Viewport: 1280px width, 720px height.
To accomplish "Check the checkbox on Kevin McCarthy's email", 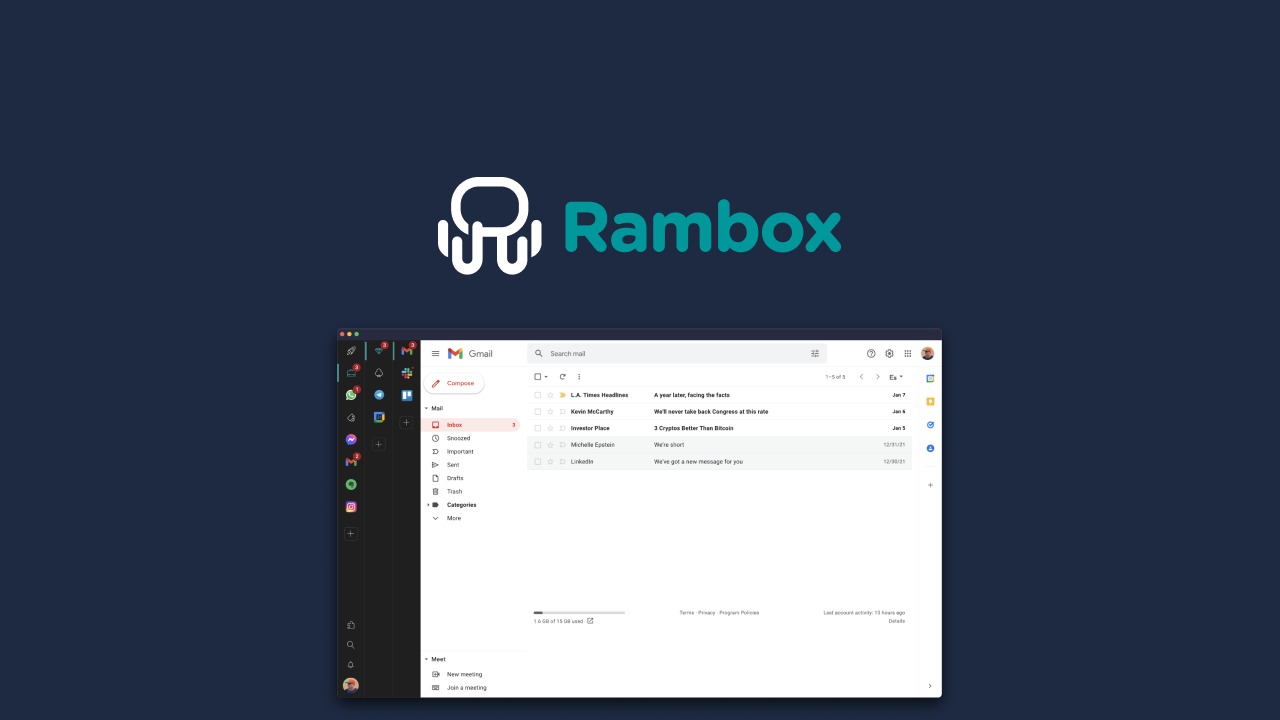I will 538,411.
